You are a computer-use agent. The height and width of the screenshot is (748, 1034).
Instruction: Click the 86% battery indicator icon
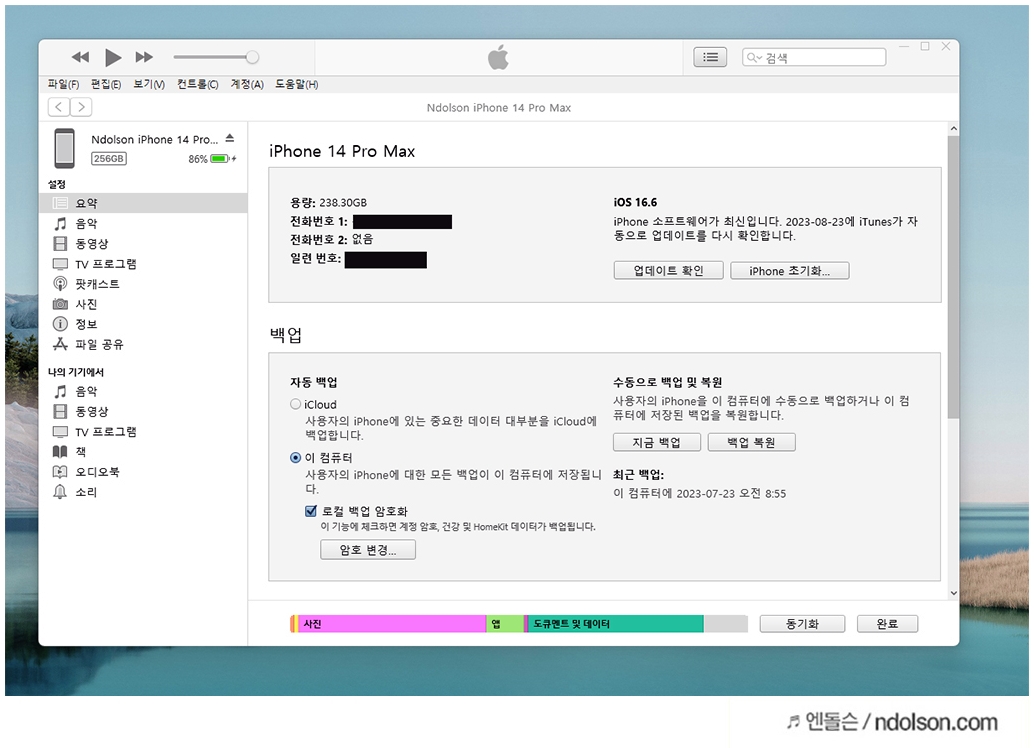pos(220,159)
